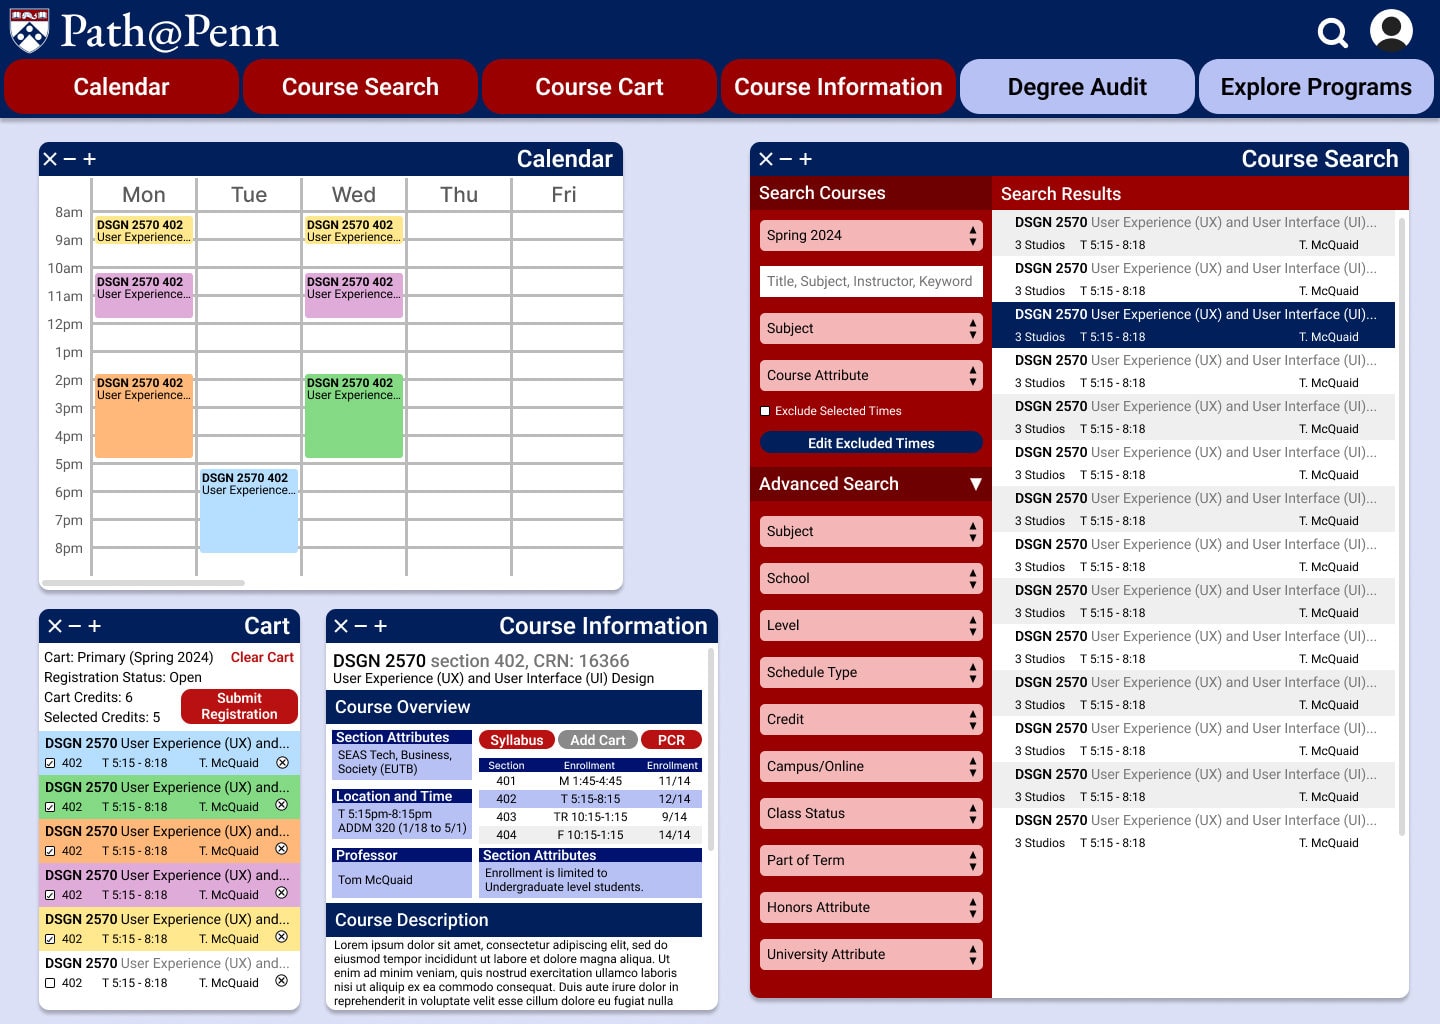Uncheck the blue cart course checkbox
This screenshot has width=1440, height=1024.
click(x=50, y=763)
